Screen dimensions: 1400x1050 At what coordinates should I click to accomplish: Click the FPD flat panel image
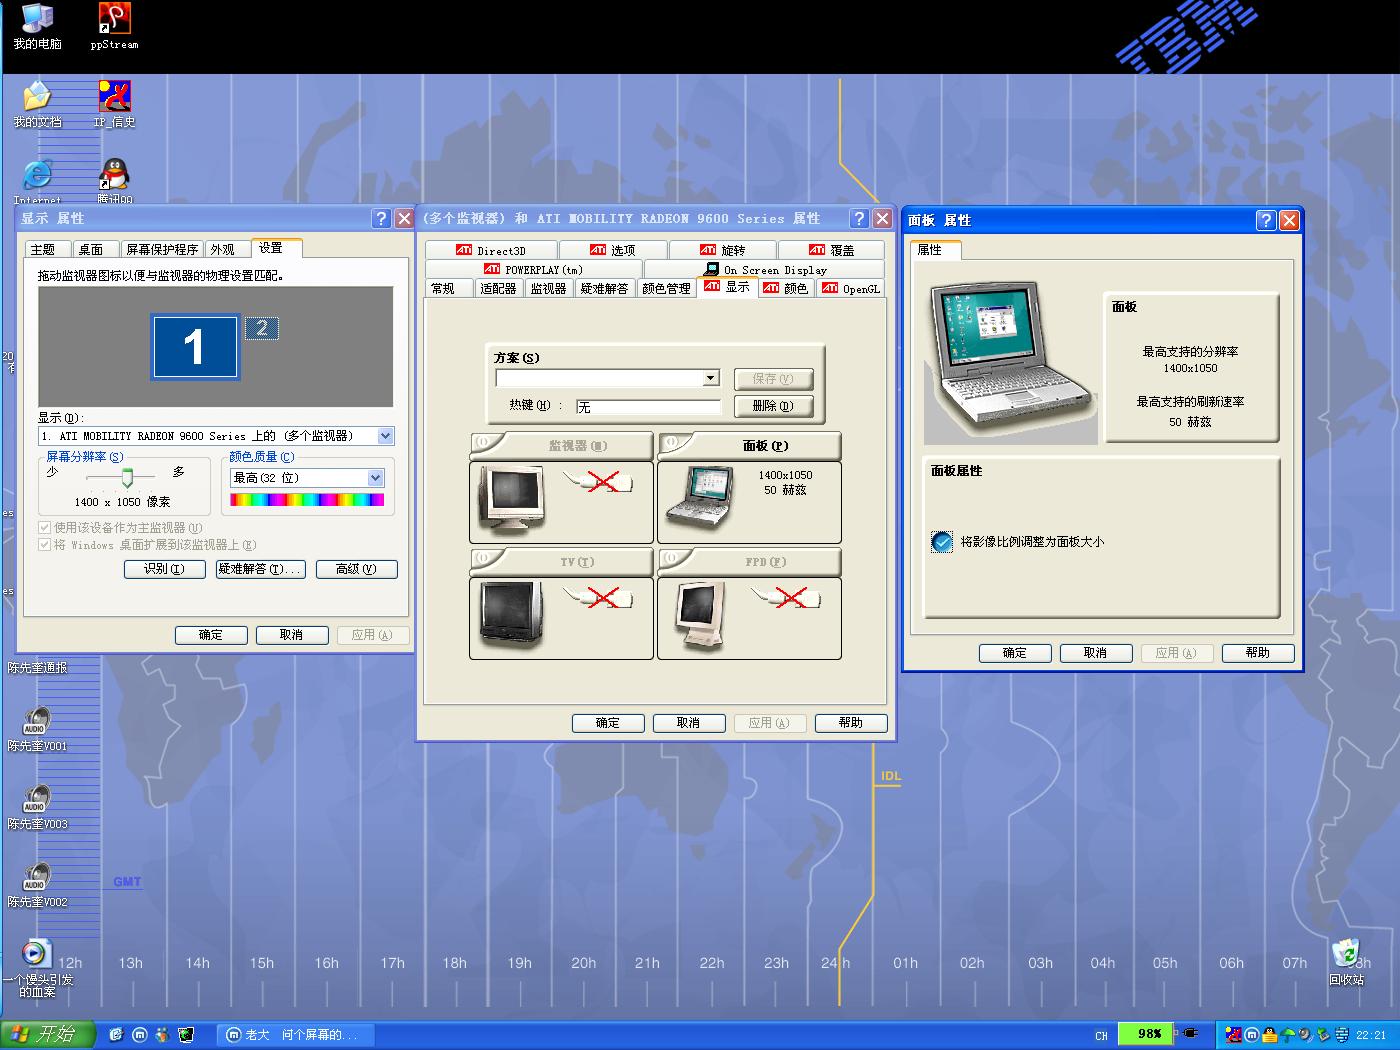coord(700,615)
